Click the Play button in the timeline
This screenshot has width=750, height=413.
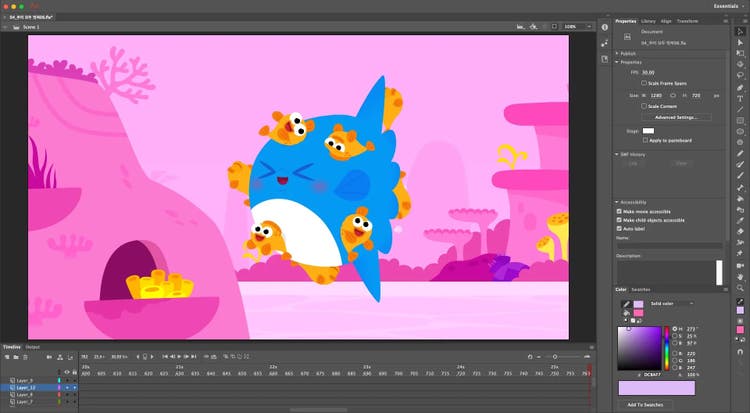click(x=179, y=357)
